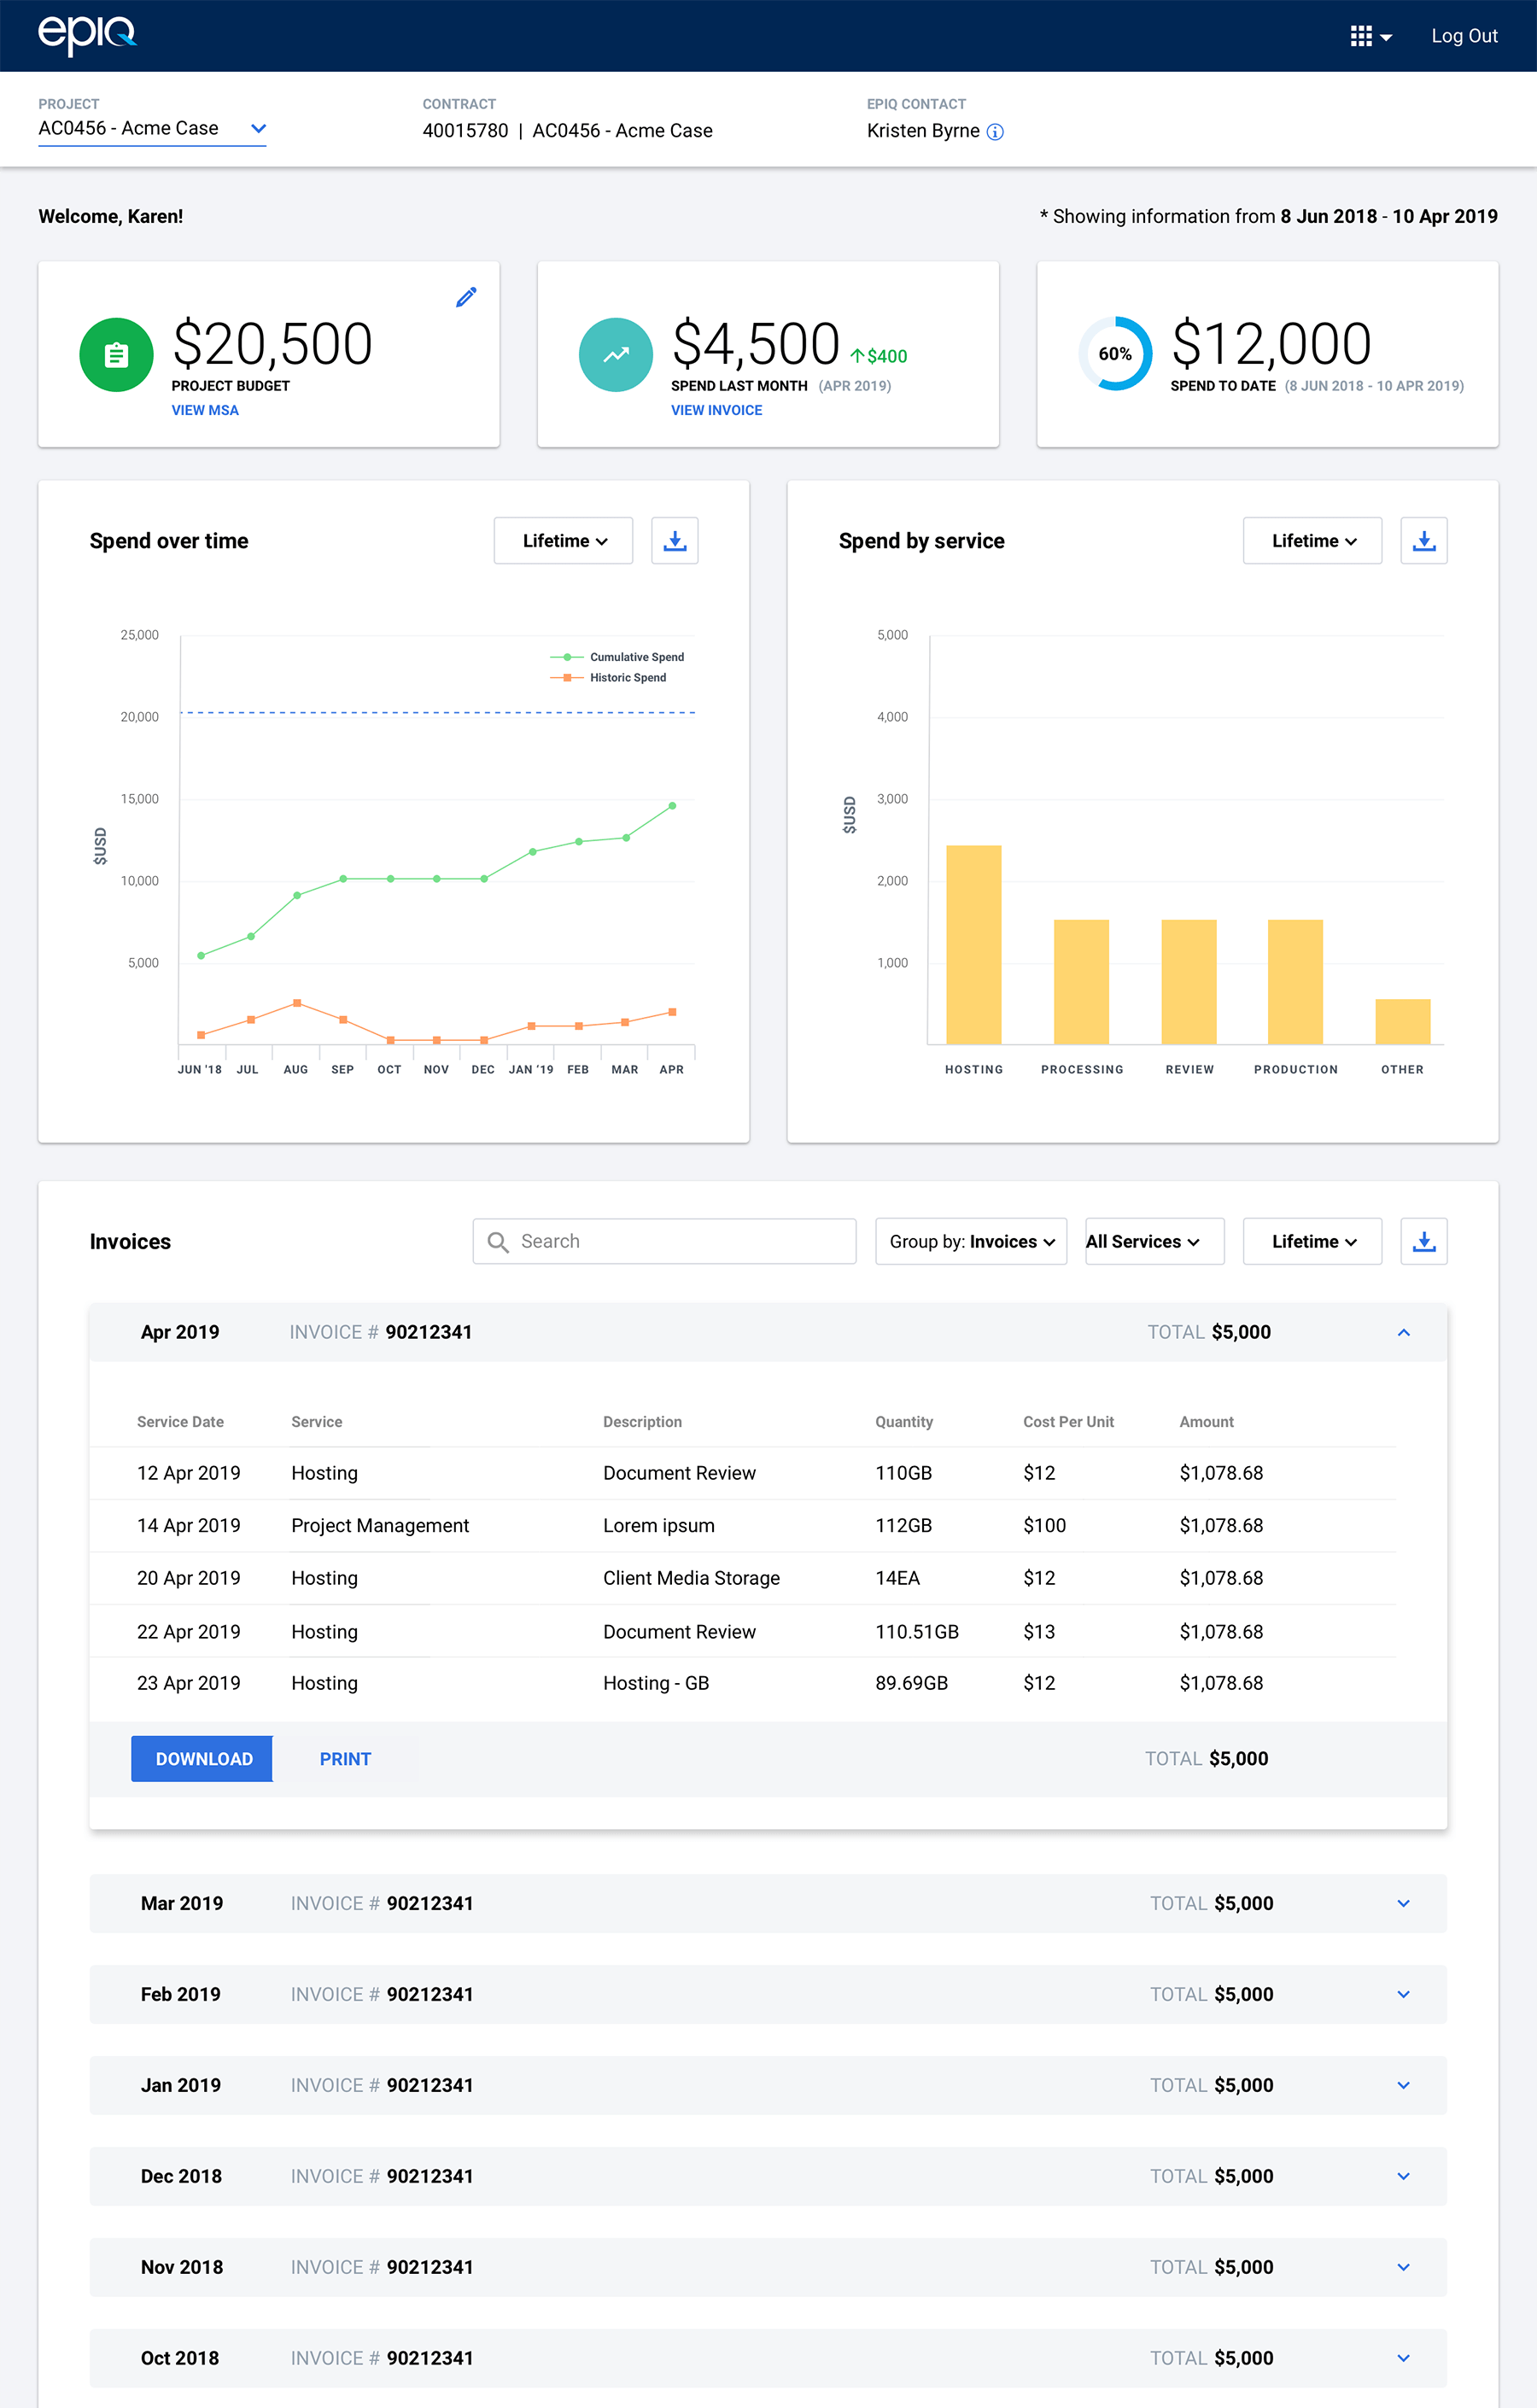The height and width of the screenshot is (2408, 1537).
Task: Download the Spend over time chart
Action: click(x=674, y=541)
